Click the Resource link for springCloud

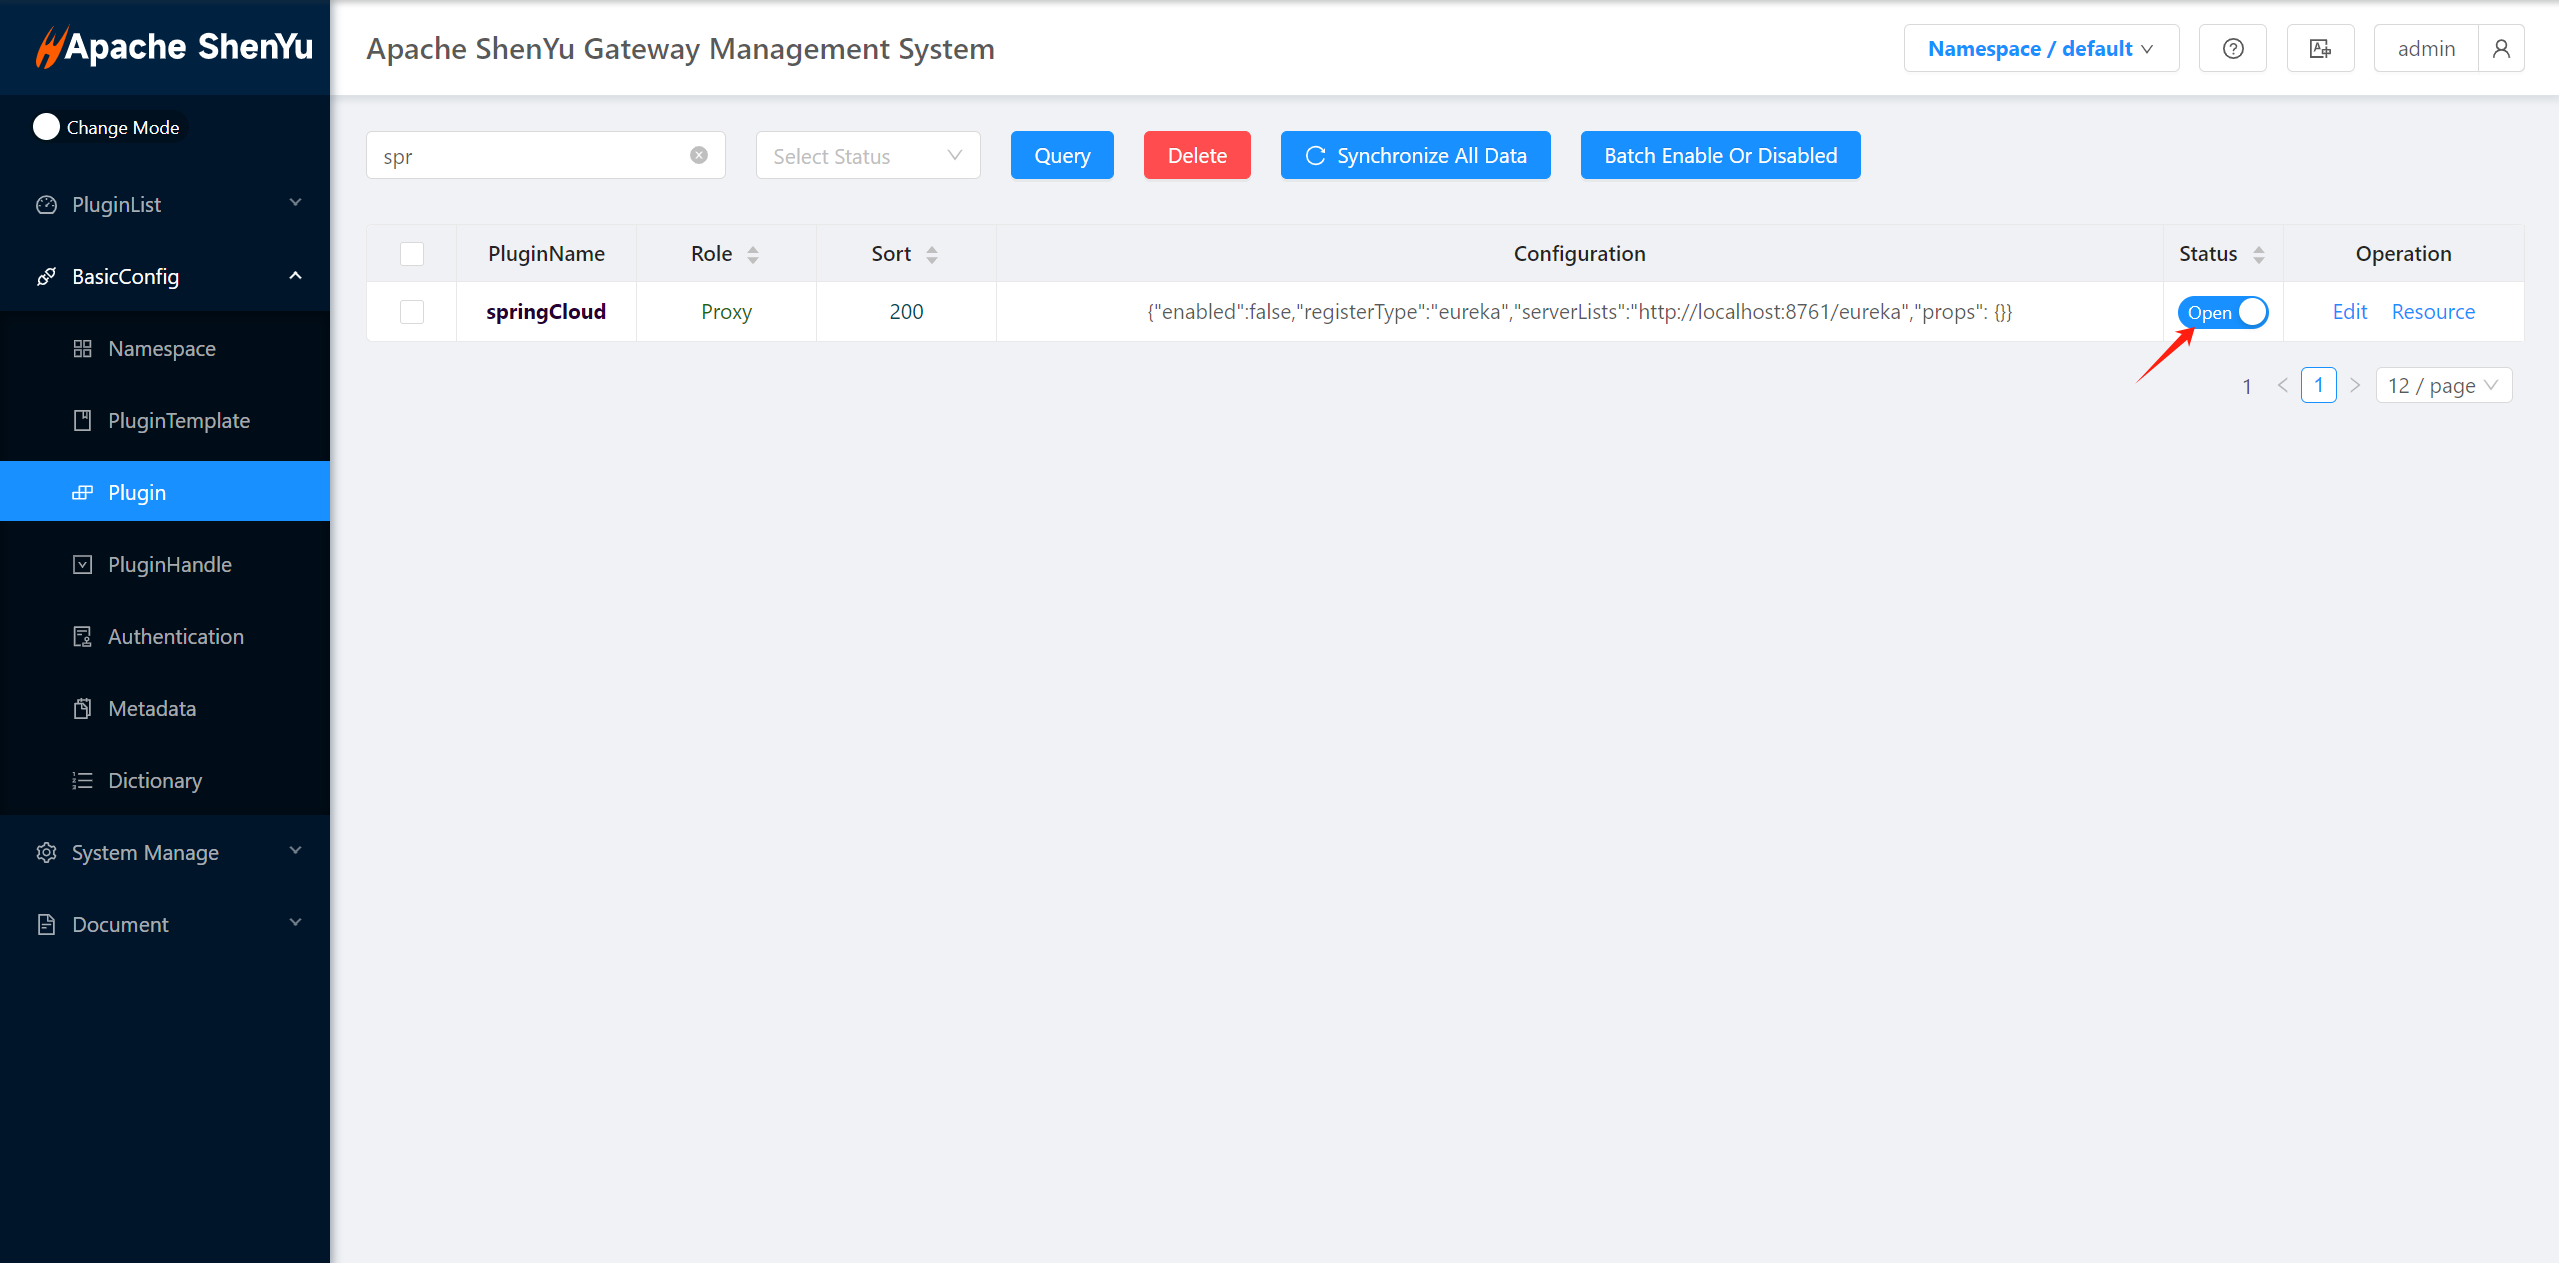pyautogui.click(x=2432, y=312)
